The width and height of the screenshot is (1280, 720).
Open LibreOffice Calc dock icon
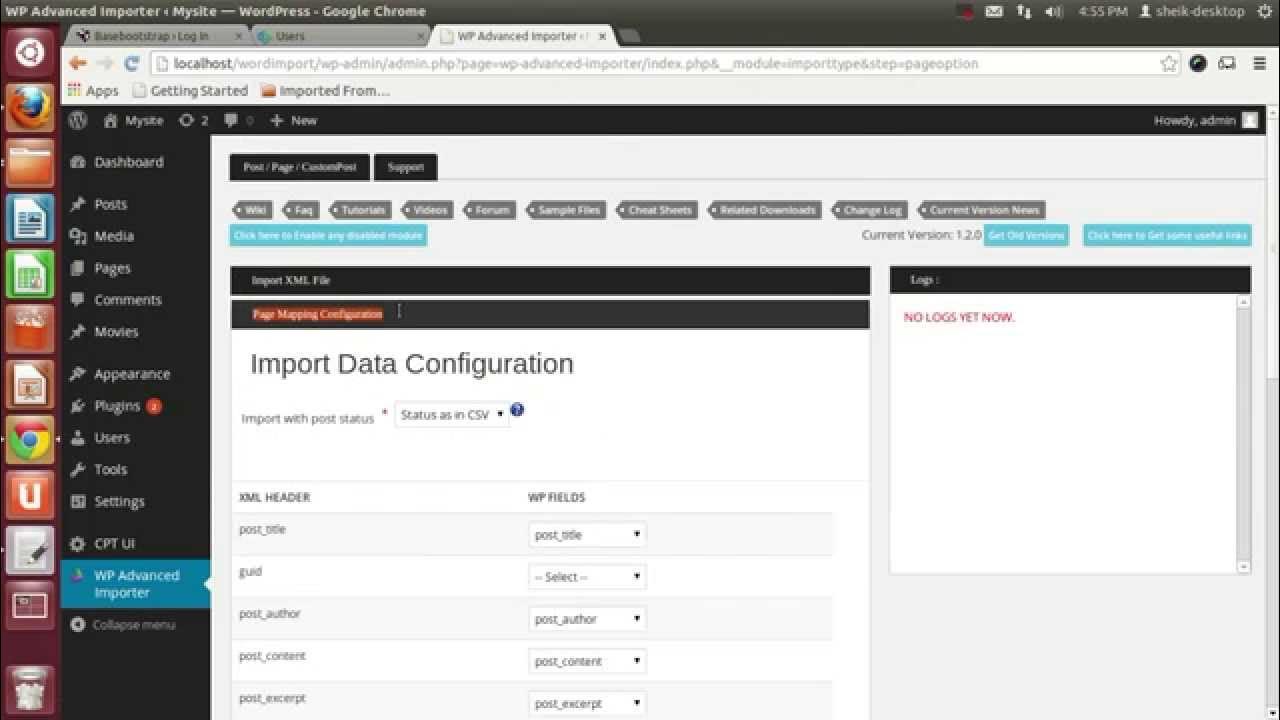coord(29,274)
